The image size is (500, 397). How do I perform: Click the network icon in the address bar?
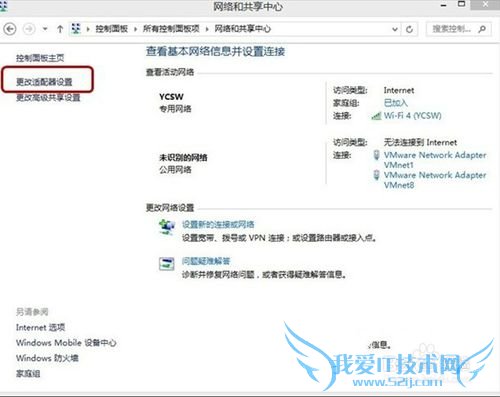point(76,29)
